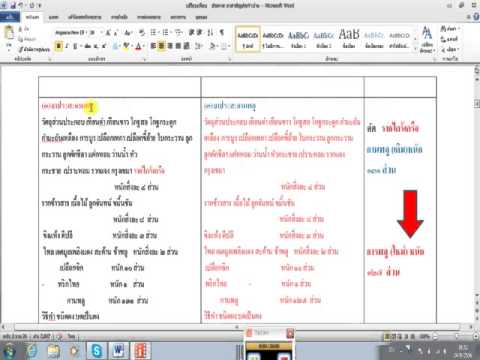Apply the text highlight color icon

click(126, 46)
